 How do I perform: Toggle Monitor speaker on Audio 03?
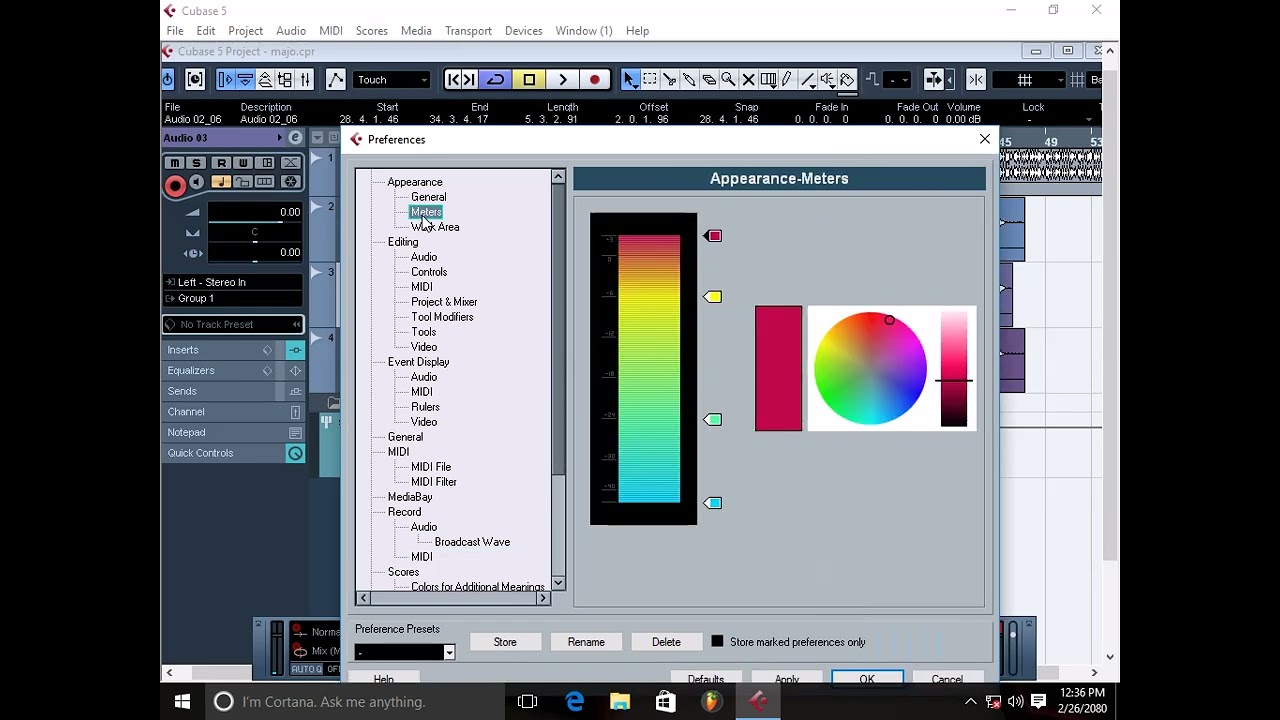(197, 182)
